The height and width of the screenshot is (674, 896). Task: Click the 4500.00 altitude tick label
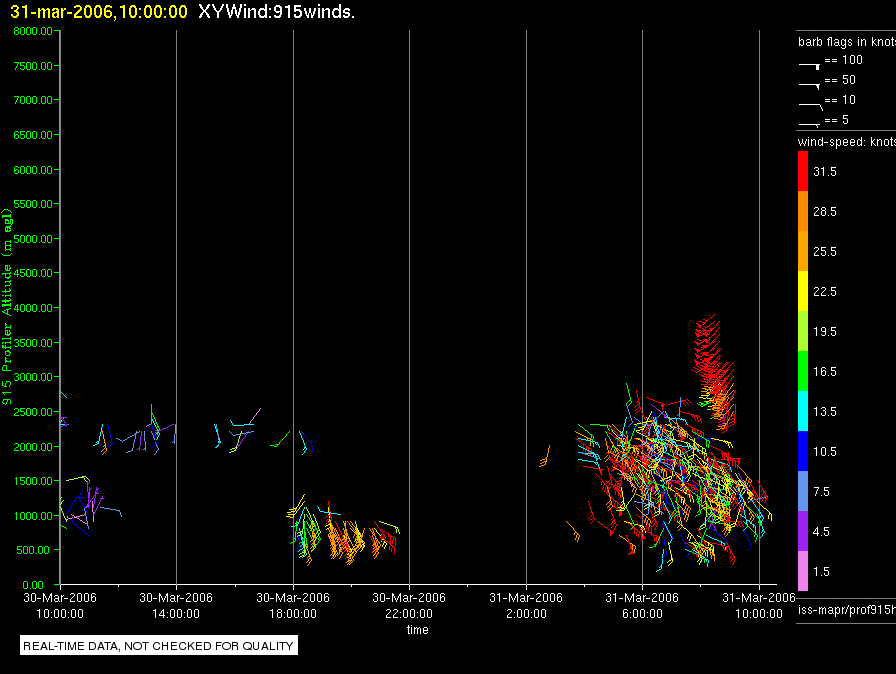coord(33,273)
